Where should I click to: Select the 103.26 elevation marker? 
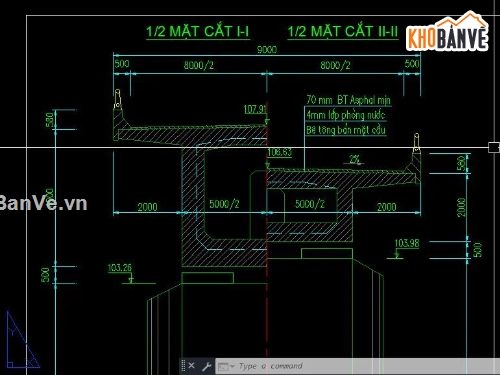pos(120,268)
